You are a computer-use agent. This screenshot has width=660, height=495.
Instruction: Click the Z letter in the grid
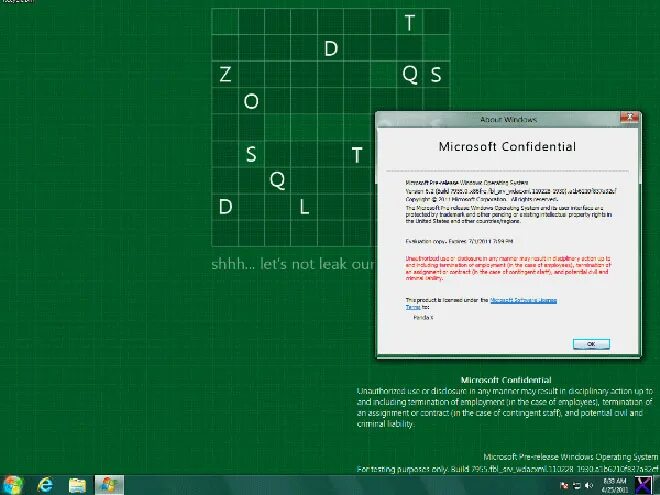pos(225,75)
